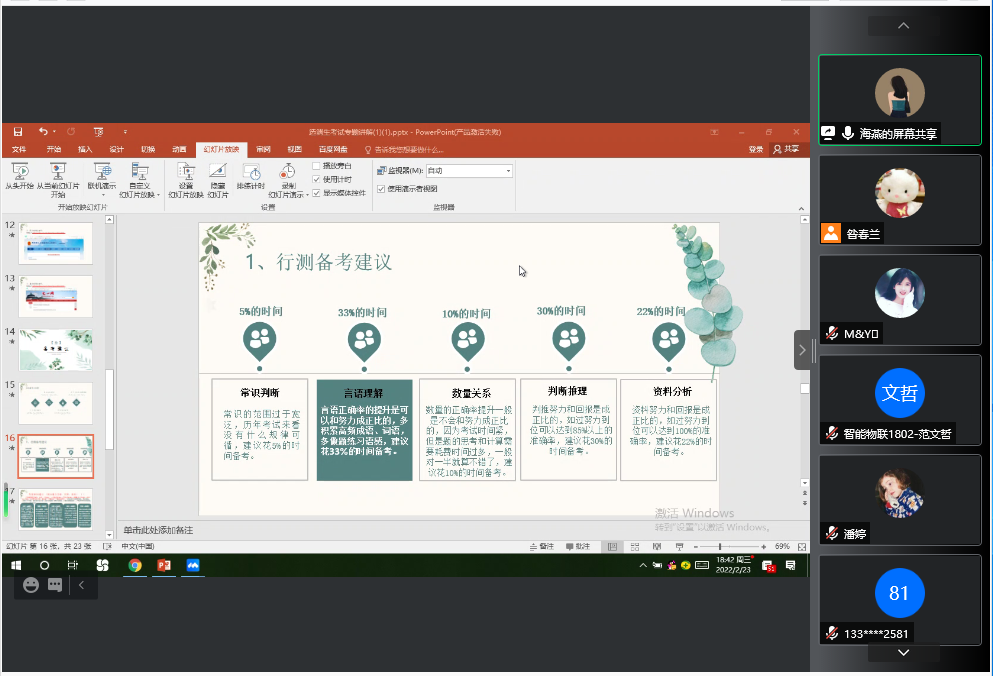Switch to the Animations (动画) tab
This screenshot has width=993, height=676.
[178, 149]
